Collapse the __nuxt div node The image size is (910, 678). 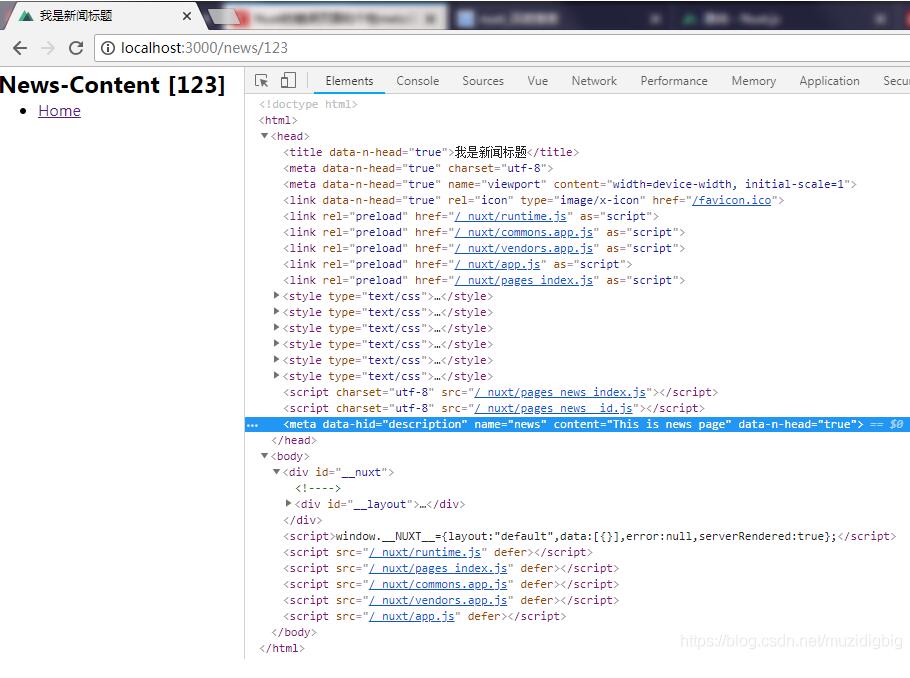(277, 472)
